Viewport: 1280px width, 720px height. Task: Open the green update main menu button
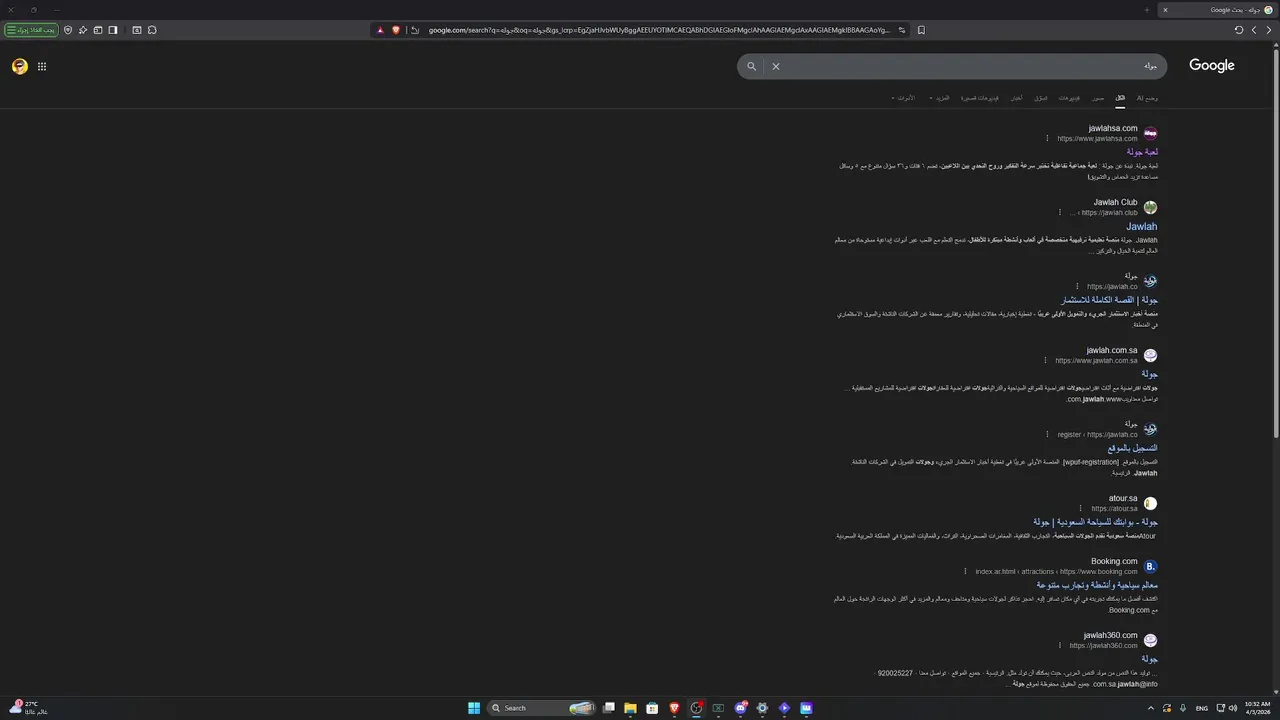tap(31, 30)
